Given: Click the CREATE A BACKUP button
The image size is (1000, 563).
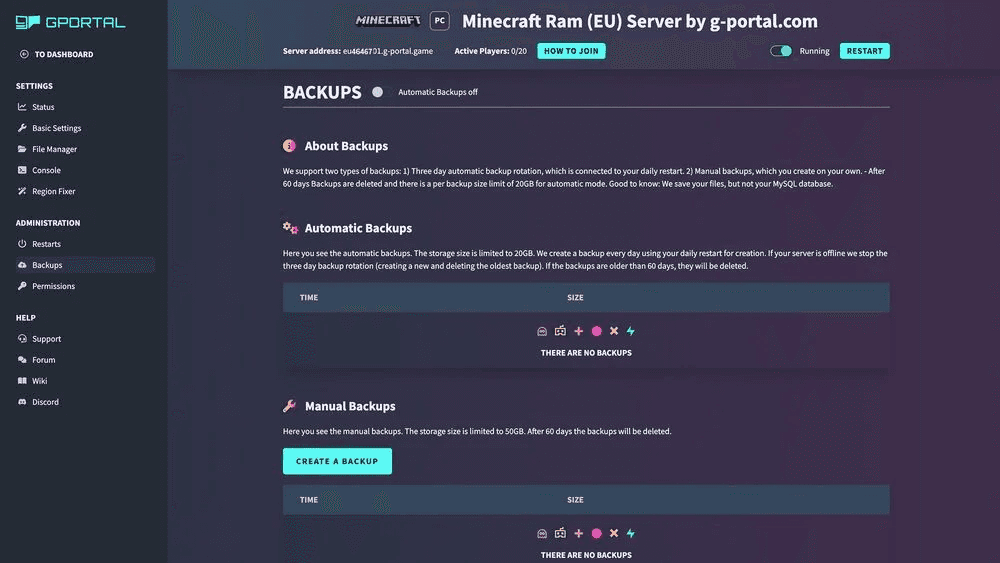Looking at the screenshot, I should [337, 461].
